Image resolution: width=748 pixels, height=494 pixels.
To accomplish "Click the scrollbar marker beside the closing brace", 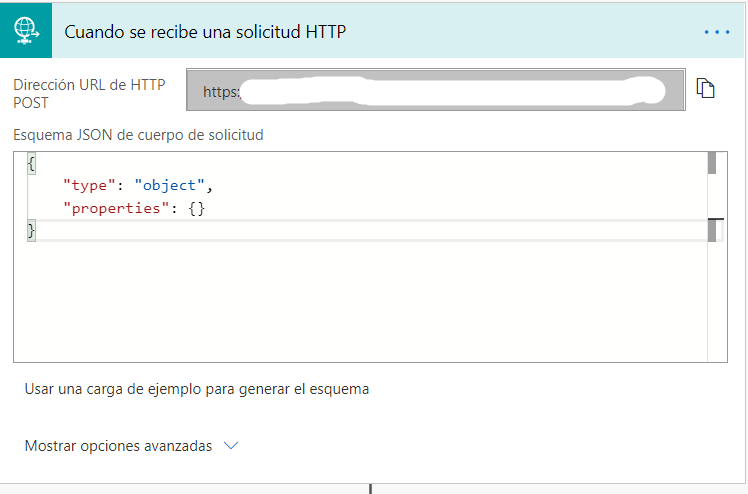I will pyautogui.click(x=712, y=230).
